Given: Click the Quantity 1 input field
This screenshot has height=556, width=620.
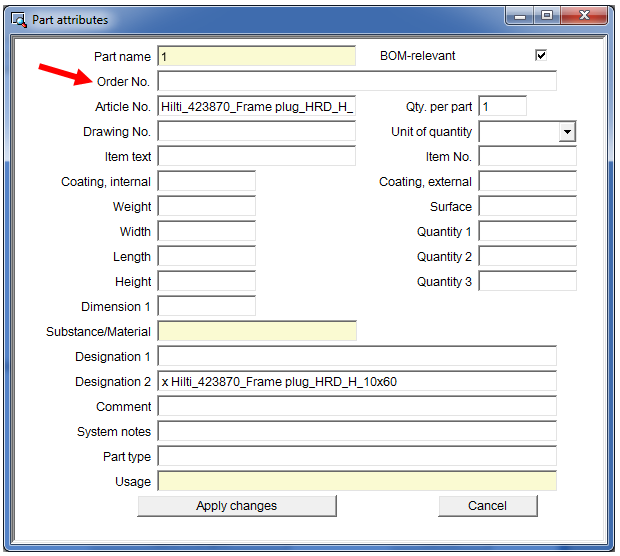Looking at the screenshot, I should [527, 231].
